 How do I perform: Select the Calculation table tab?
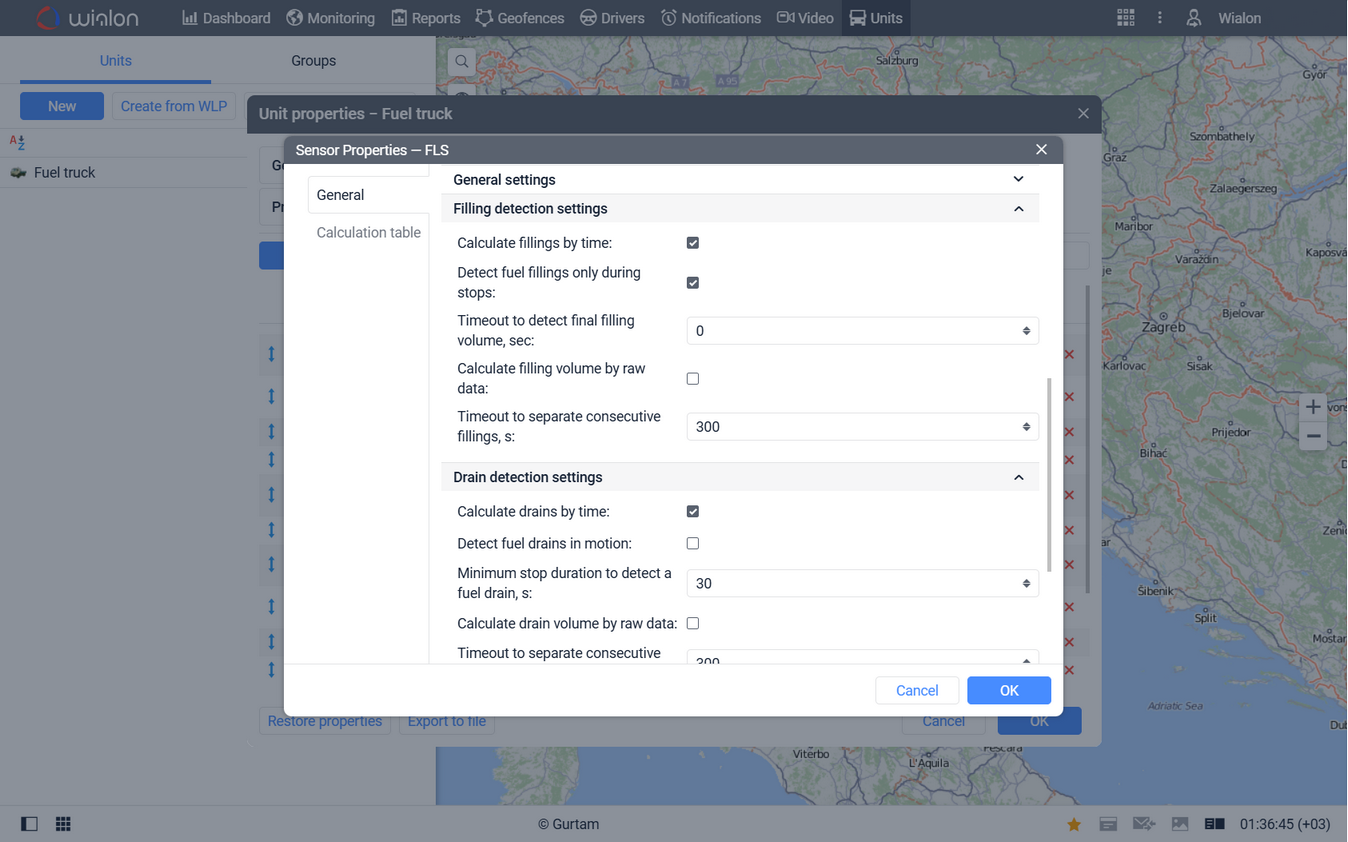point(368,232)
